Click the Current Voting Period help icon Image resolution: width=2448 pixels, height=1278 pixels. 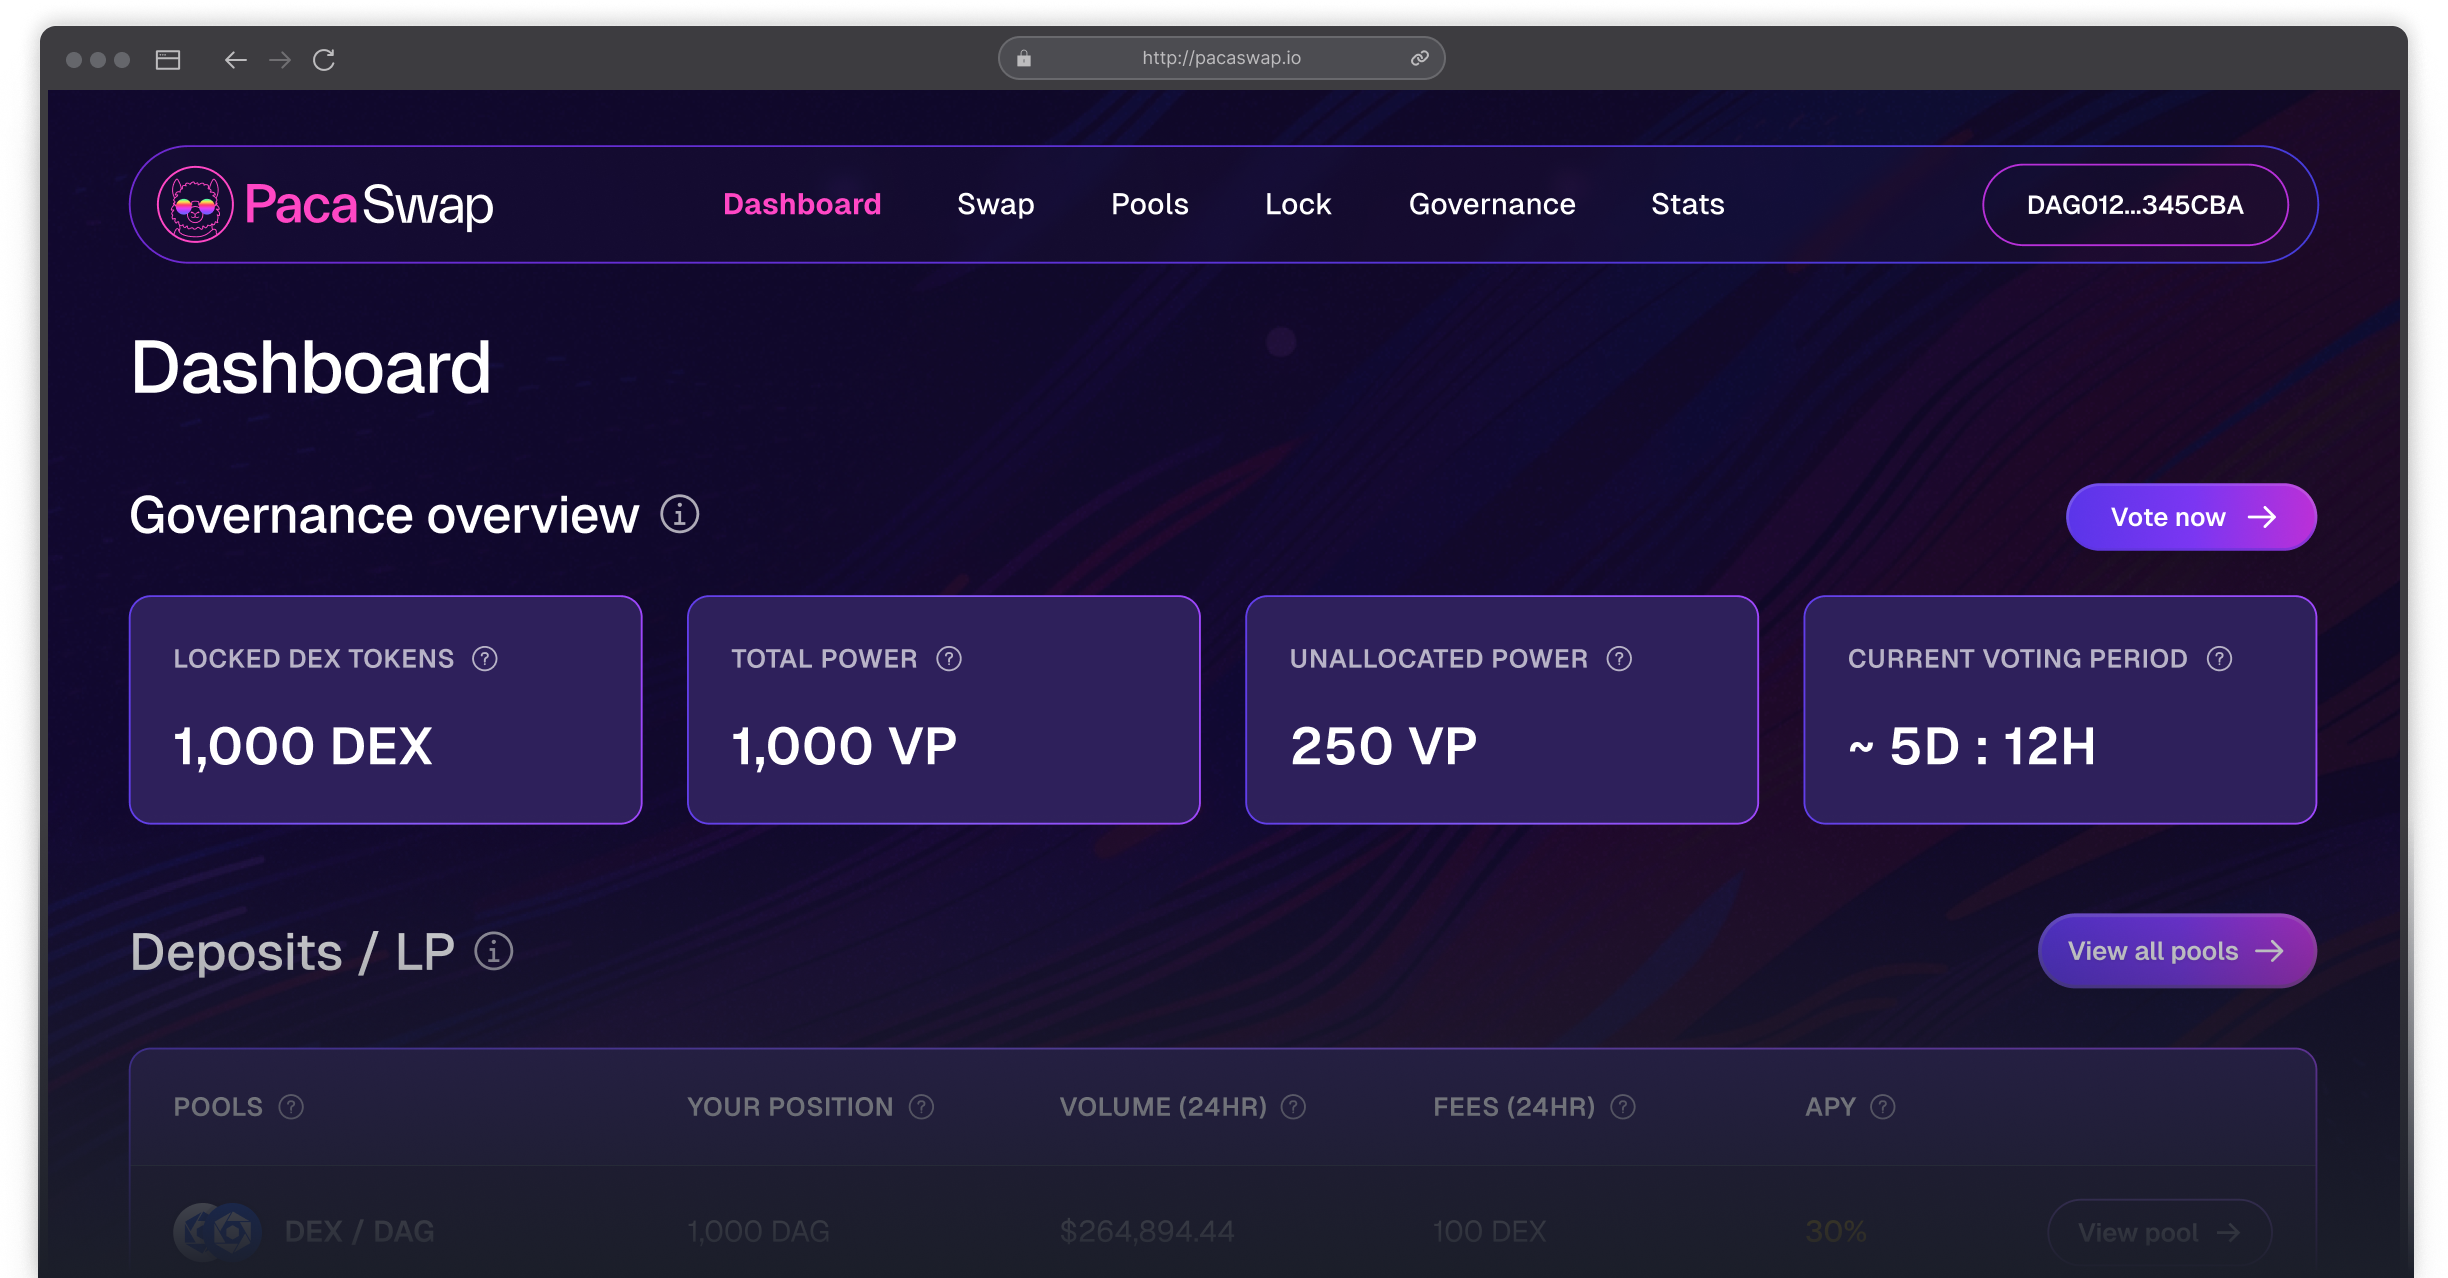pyautogui.click(x=2219, y=659)
